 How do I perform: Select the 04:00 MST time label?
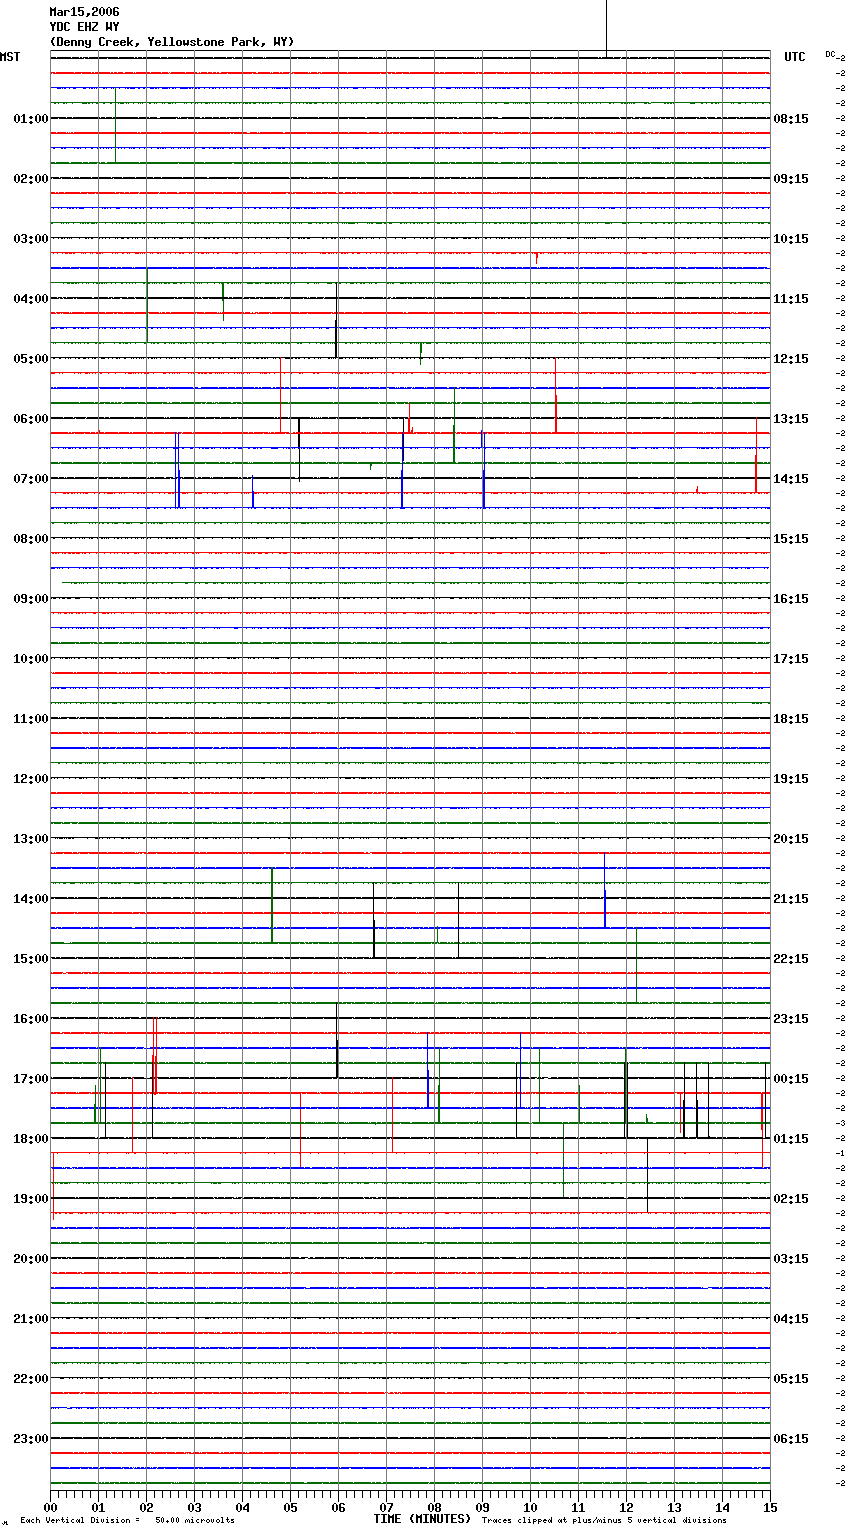click(x=31, y=299)
